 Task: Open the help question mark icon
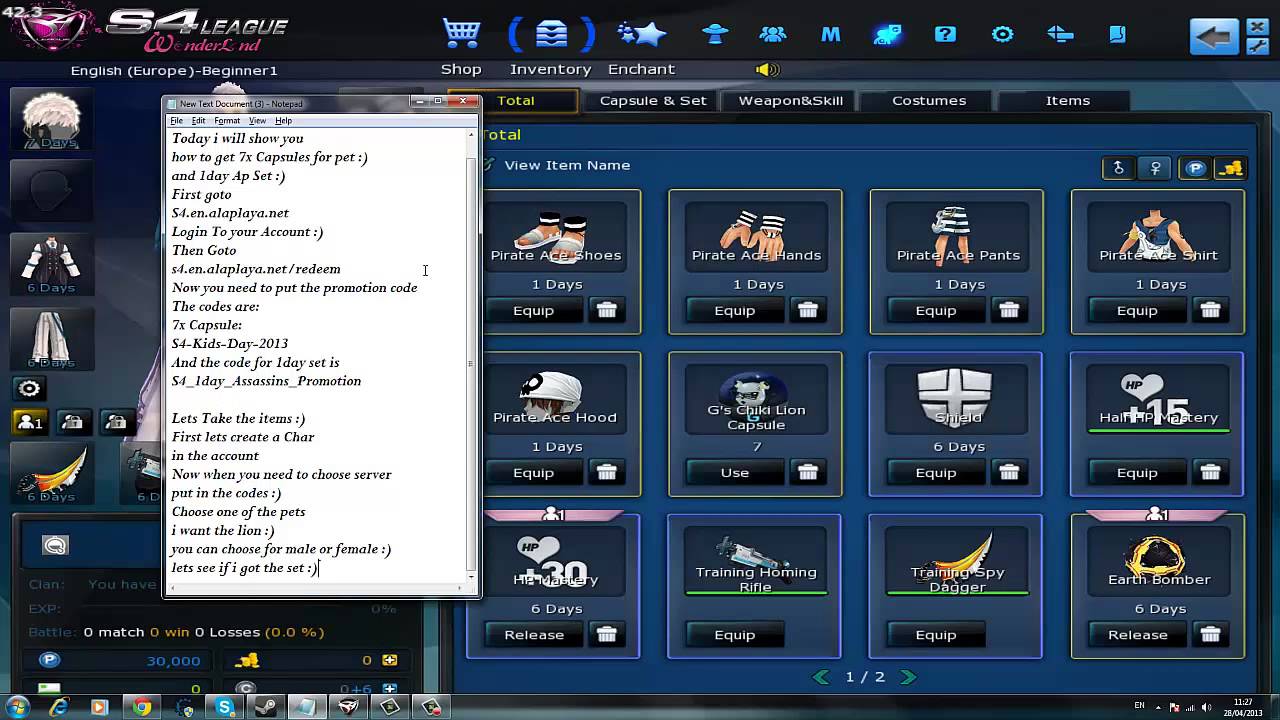945,34
